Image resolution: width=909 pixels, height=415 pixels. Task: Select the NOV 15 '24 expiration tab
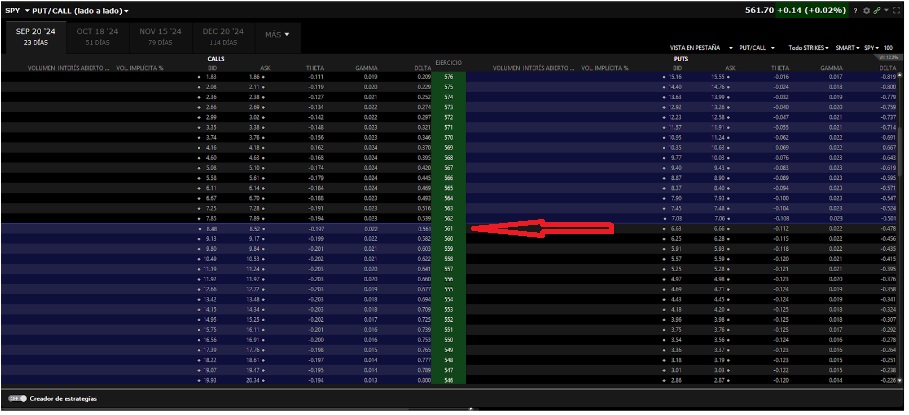click(x=160, y=35)
